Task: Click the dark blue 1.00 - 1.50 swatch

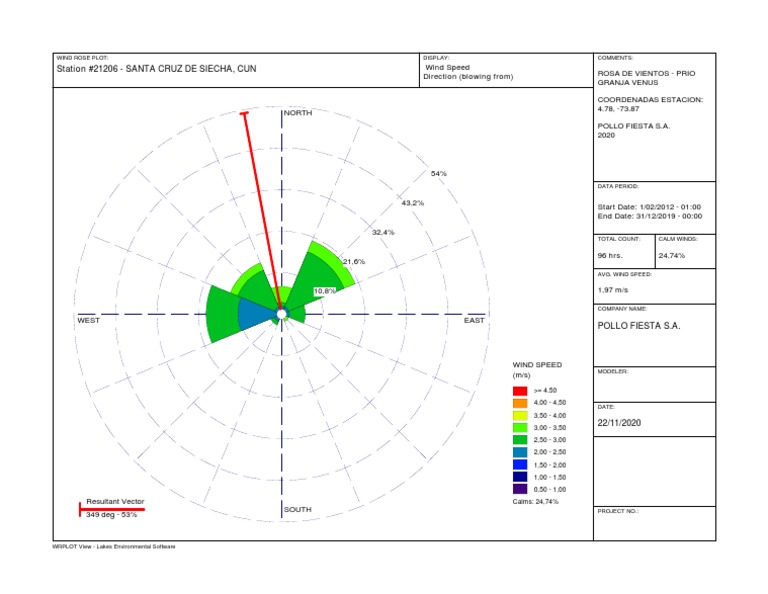Action: tap(520, 477)
